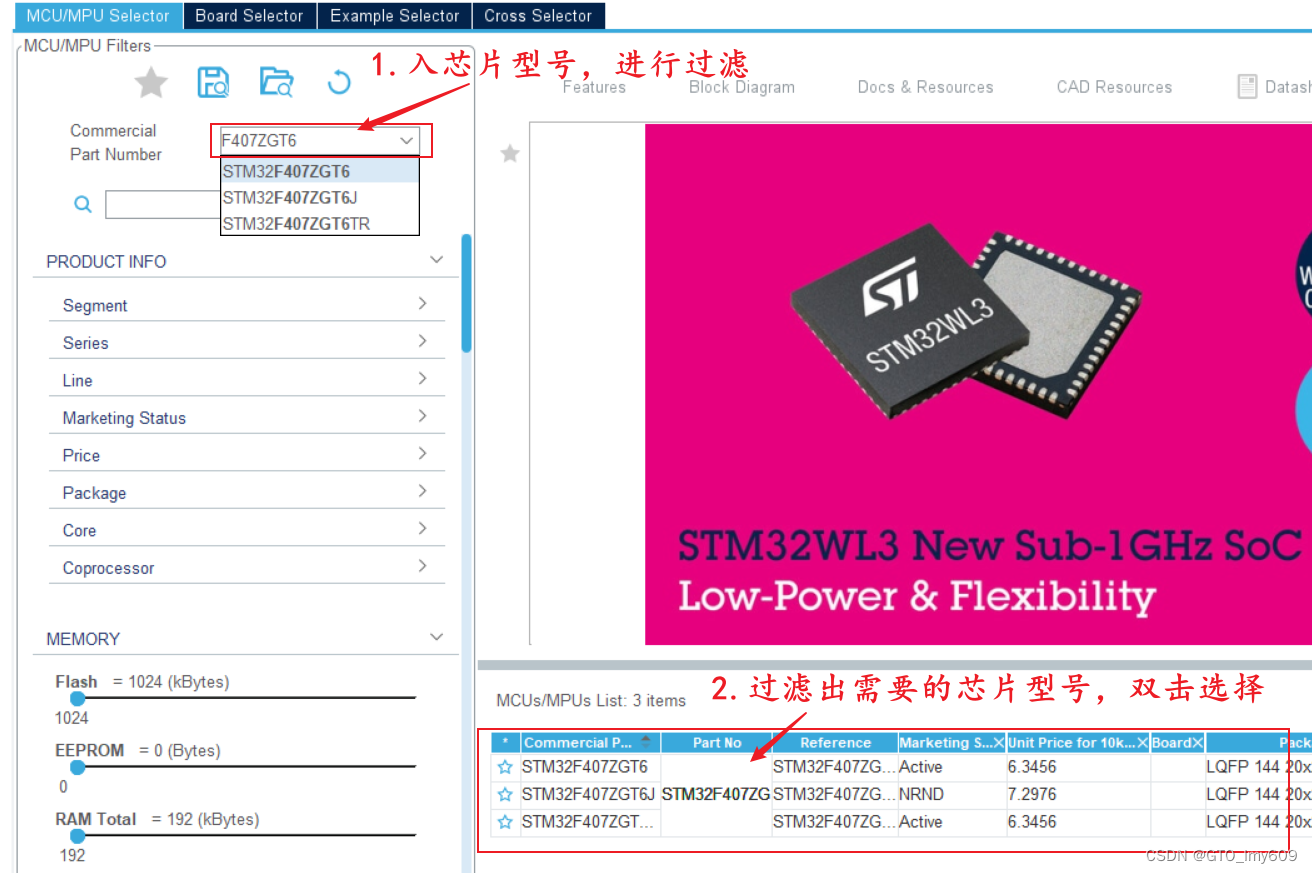The image size is (1312, 873).
Task: Load a saved search via folder icon
Action: point(276,82)
